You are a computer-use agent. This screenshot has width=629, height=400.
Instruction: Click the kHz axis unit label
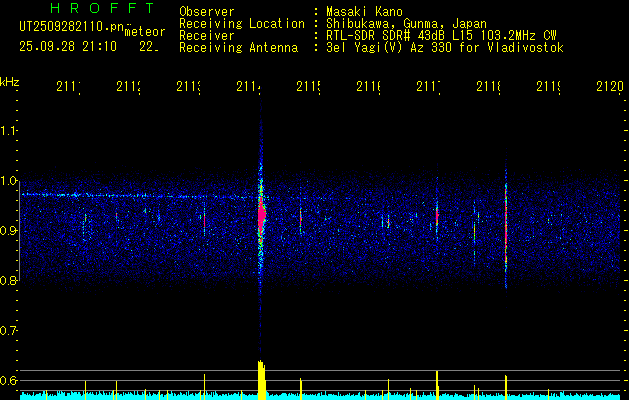(x=10, y=82)
